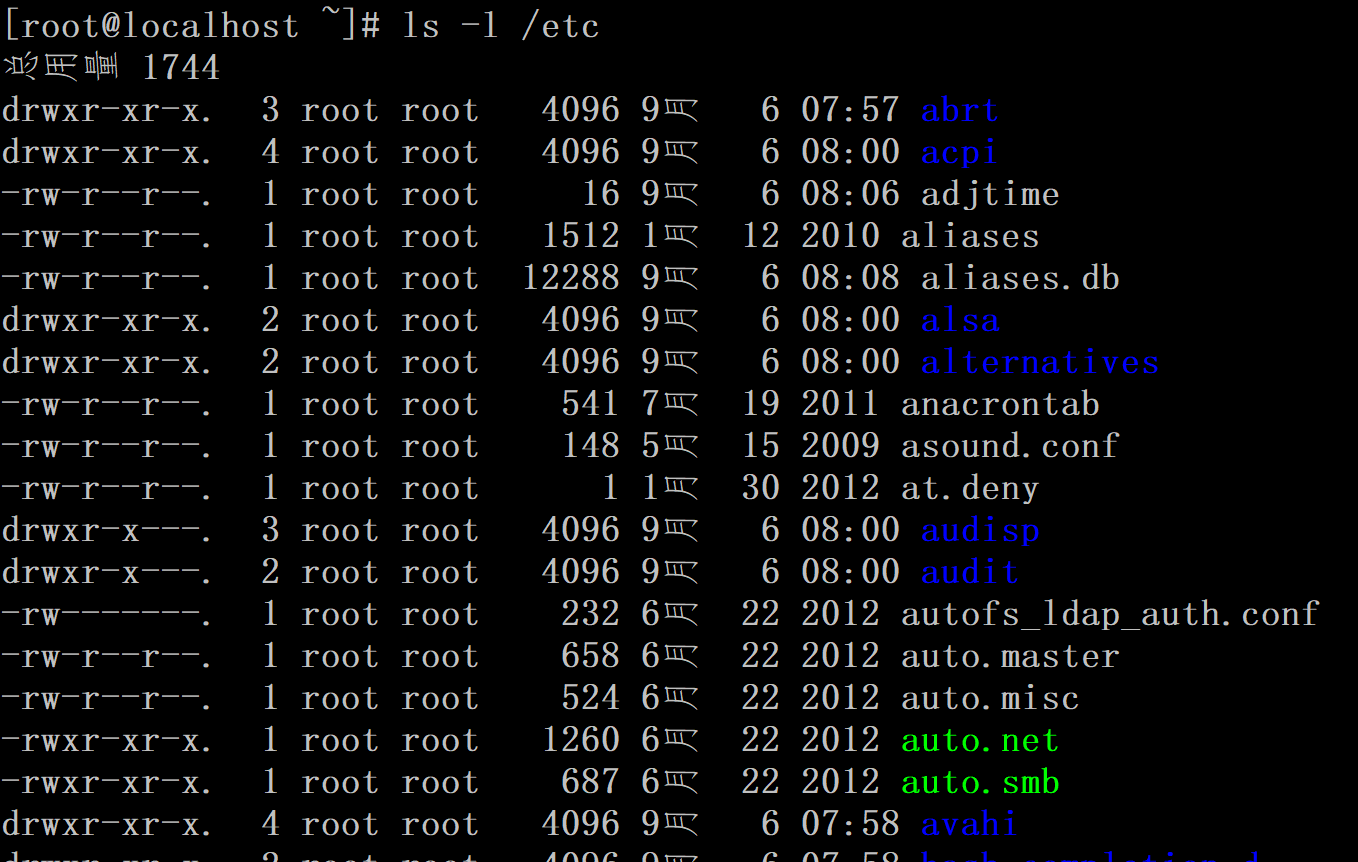Click the link count 3 in abrt row

(271, 110)
